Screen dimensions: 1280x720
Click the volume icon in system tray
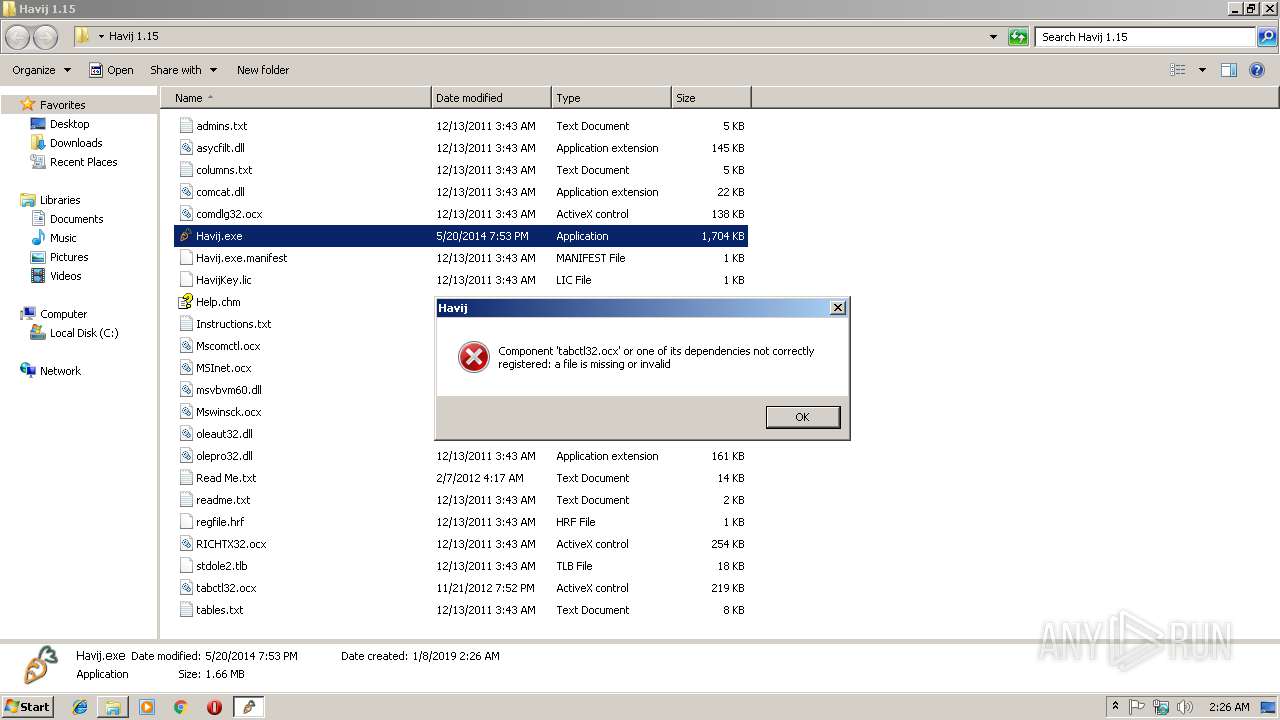(1184, 707)
